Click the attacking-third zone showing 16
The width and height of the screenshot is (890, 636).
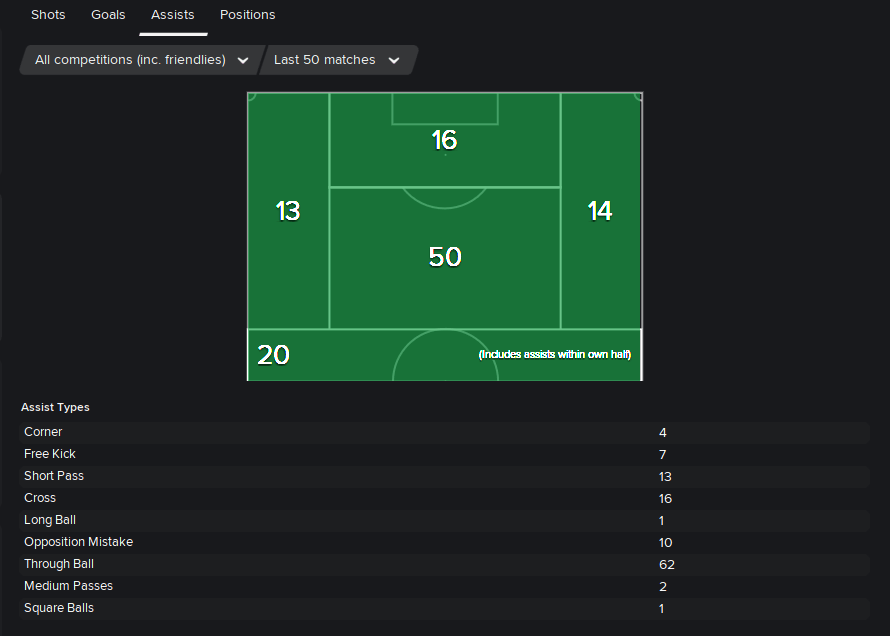click(444, 140)
